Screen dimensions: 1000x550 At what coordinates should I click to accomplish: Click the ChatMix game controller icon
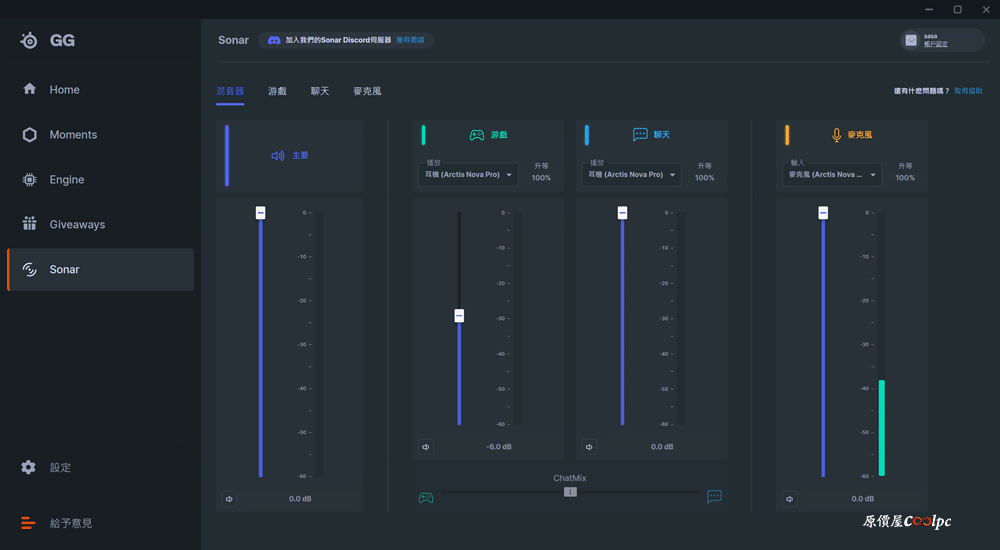(x=426, y=497)
